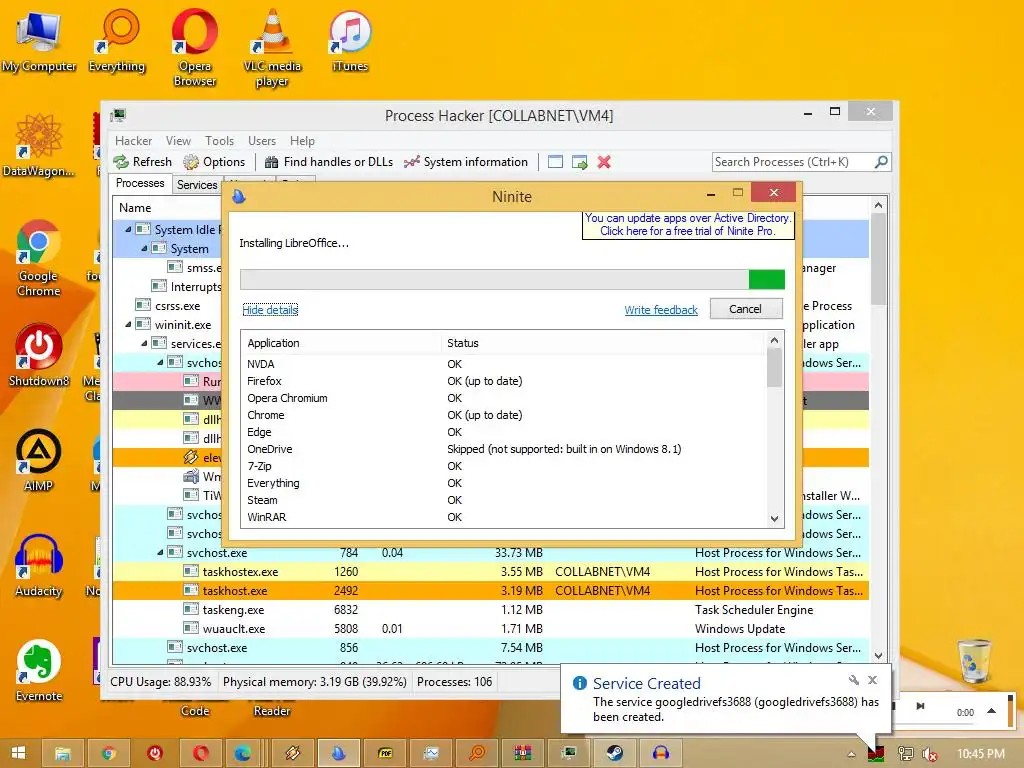This screenshot has height=768, width=1024.
Task: Select the taskeng.exe process row
Action: pyautogui.click(x=491, y=609)
